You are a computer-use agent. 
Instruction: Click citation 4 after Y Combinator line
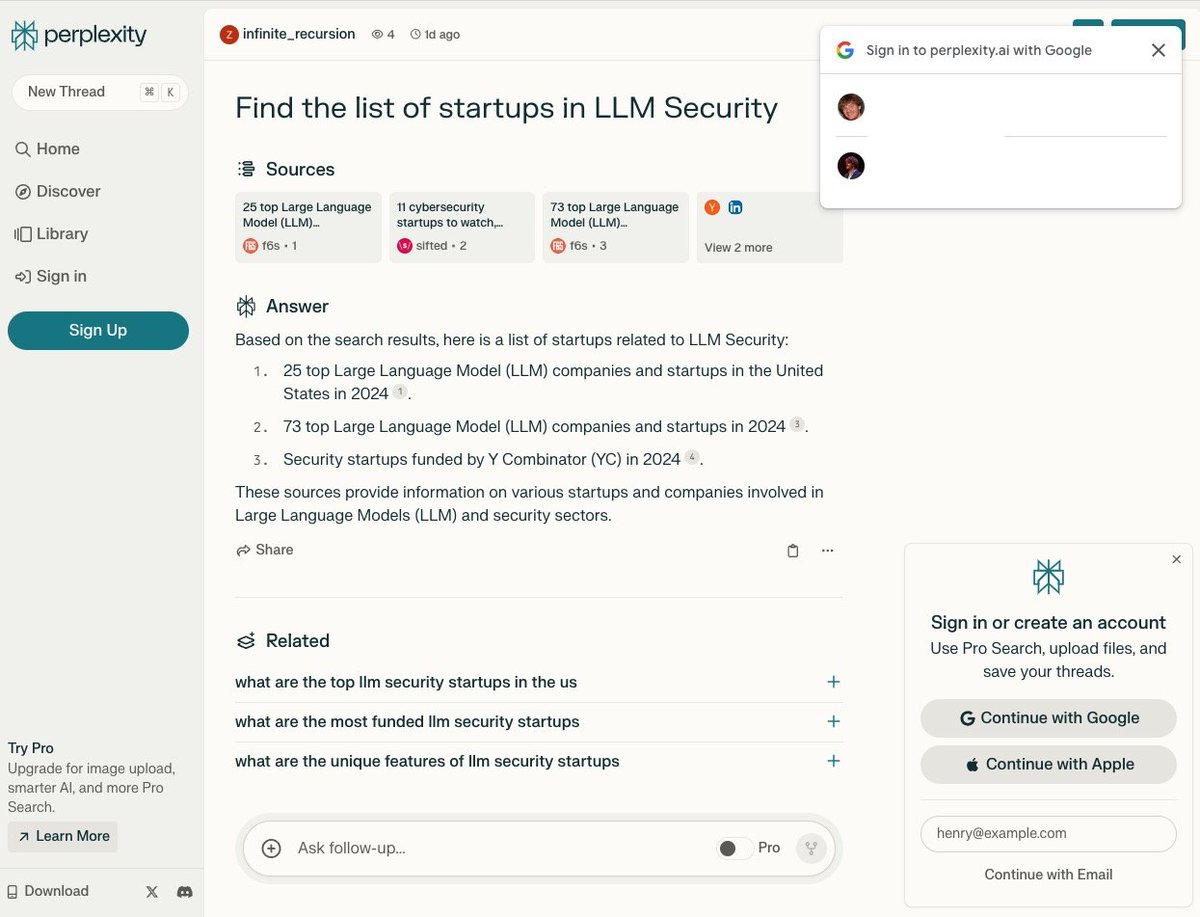692,457
